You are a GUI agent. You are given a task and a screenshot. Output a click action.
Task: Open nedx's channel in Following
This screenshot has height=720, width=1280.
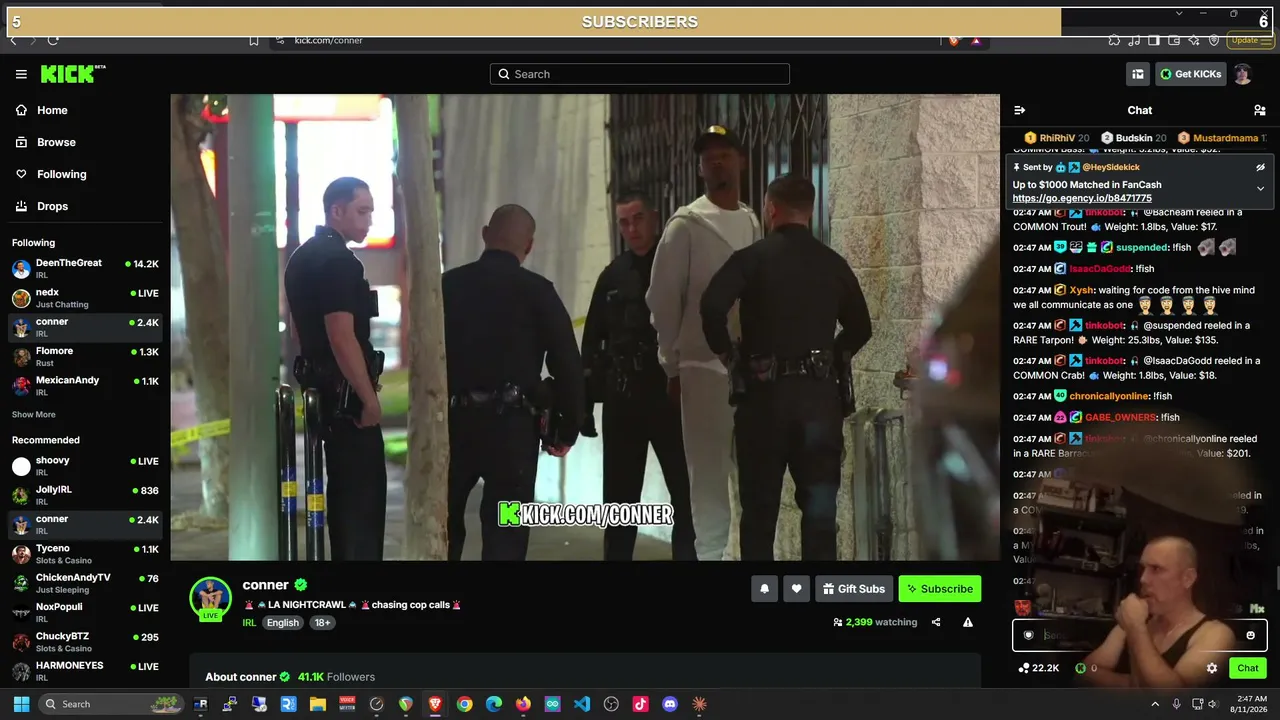click(85, 298)
